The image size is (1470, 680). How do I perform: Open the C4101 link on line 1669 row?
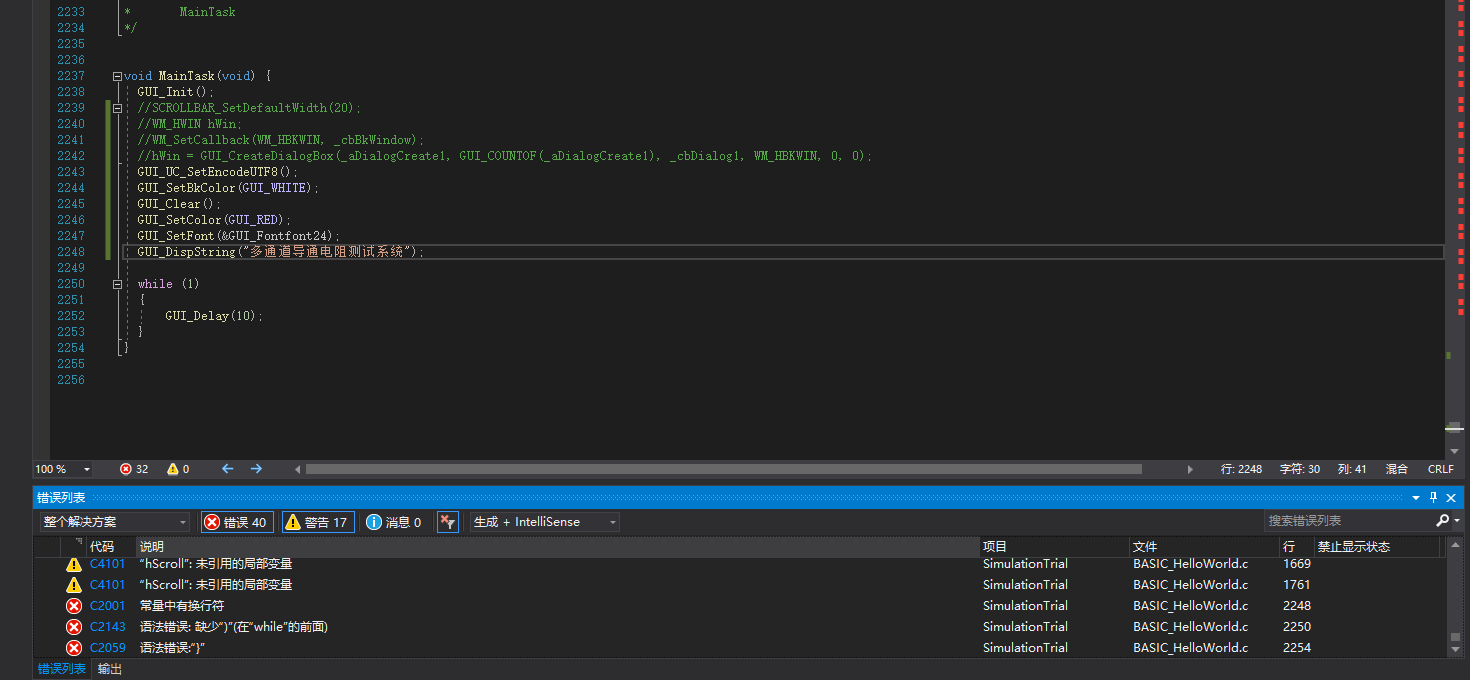pos(108,564)
